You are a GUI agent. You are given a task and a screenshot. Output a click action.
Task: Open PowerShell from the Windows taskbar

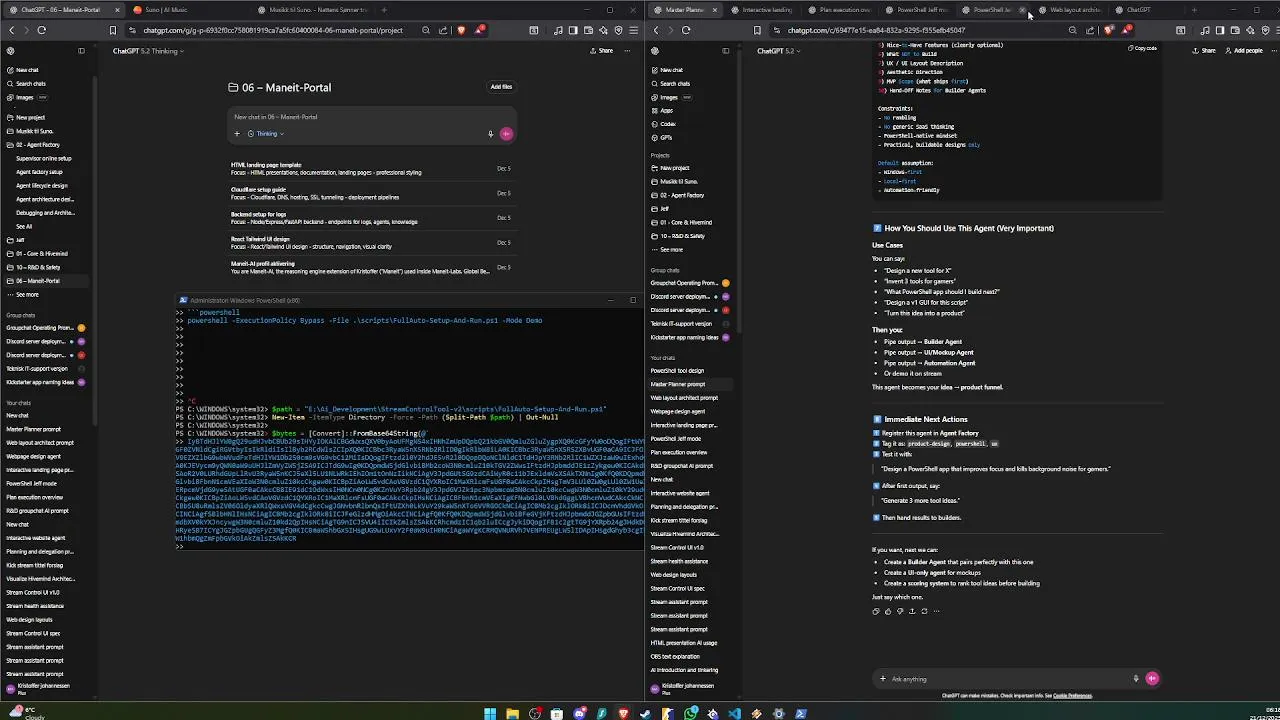coord(801,713)
